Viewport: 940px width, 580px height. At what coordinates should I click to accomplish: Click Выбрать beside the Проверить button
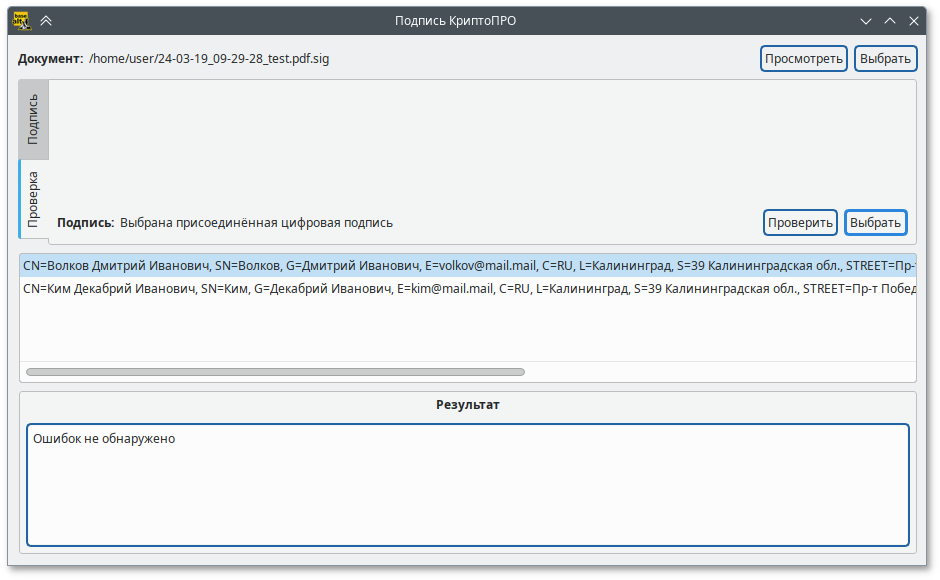click(x=875, y=222)
